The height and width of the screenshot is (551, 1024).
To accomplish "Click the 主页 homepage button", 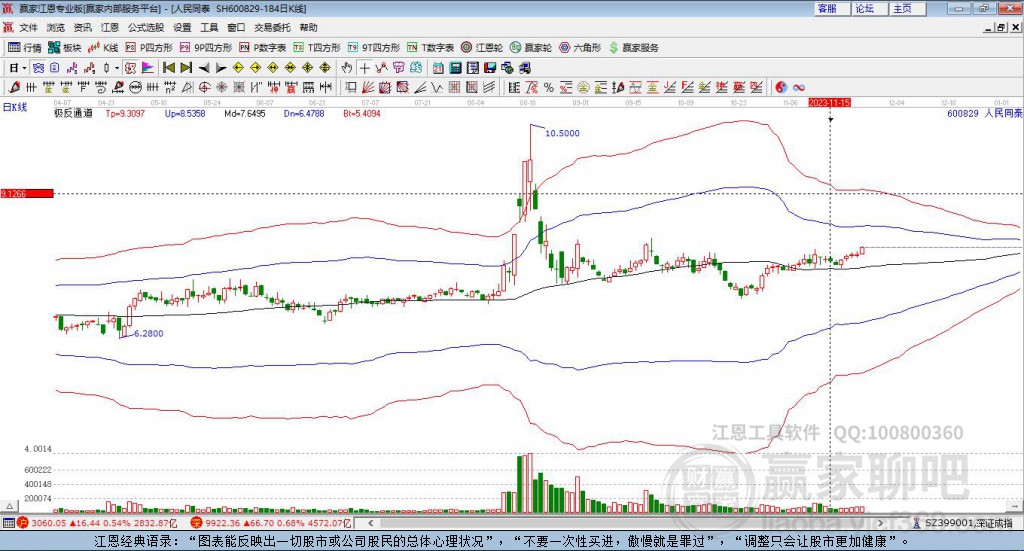I will [x=907, y=8].
